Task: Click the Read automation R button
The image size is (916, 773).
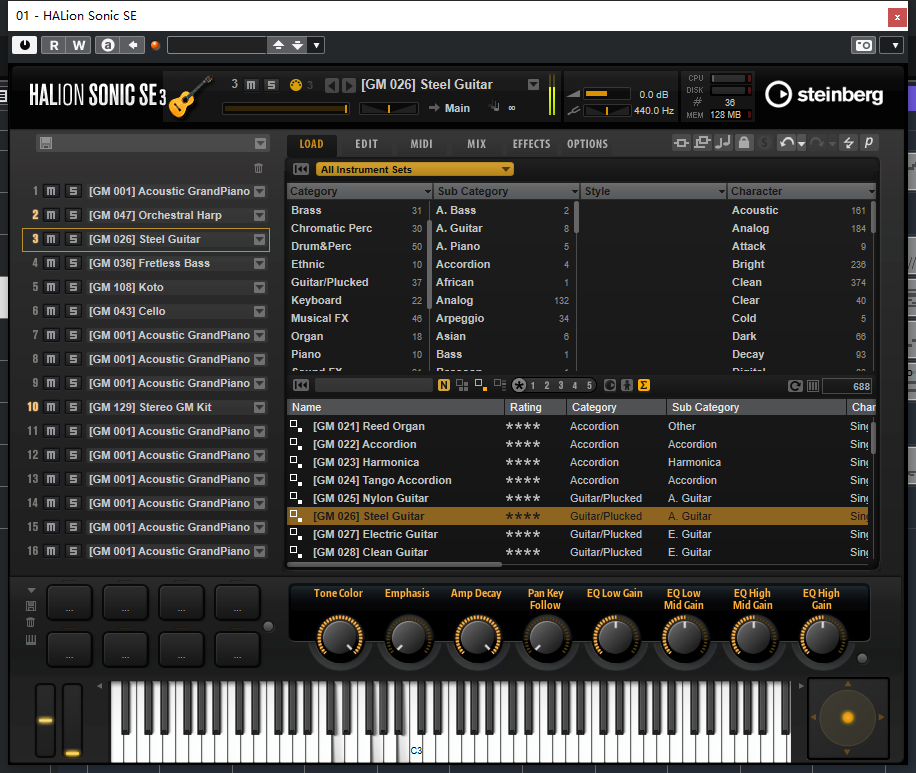Action: click(54, 45)
